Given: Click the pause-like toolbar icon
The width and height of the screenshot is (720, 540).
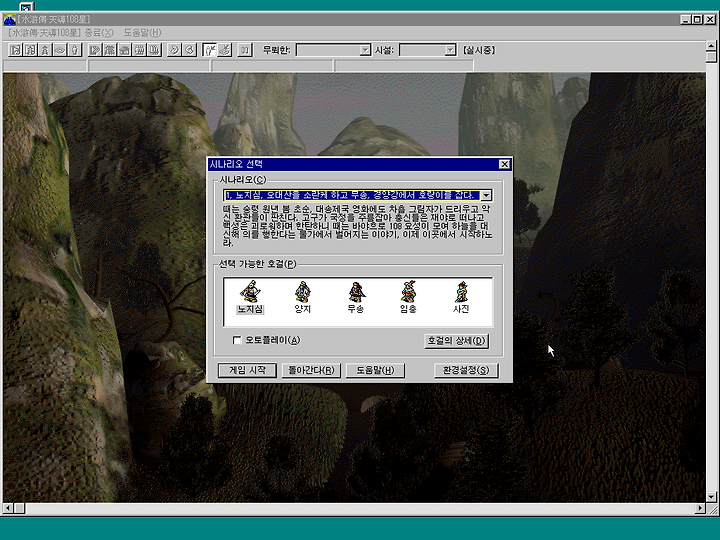Looking at the screenshot, I should click(245, 50).
